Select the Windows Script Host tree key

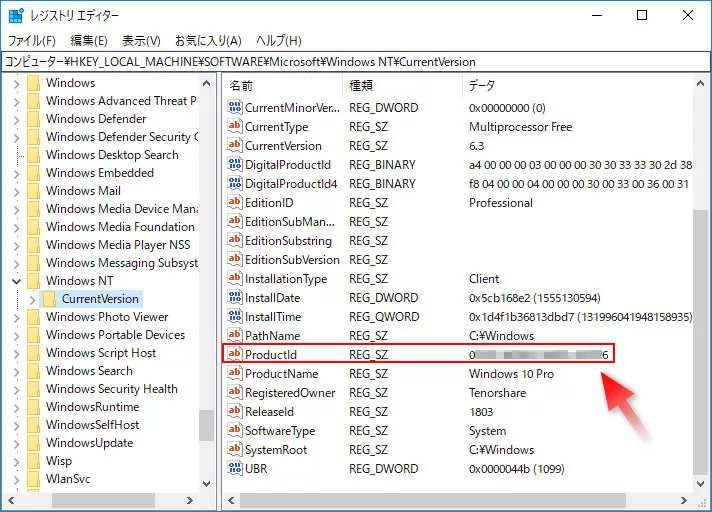[x=101, y=353]
